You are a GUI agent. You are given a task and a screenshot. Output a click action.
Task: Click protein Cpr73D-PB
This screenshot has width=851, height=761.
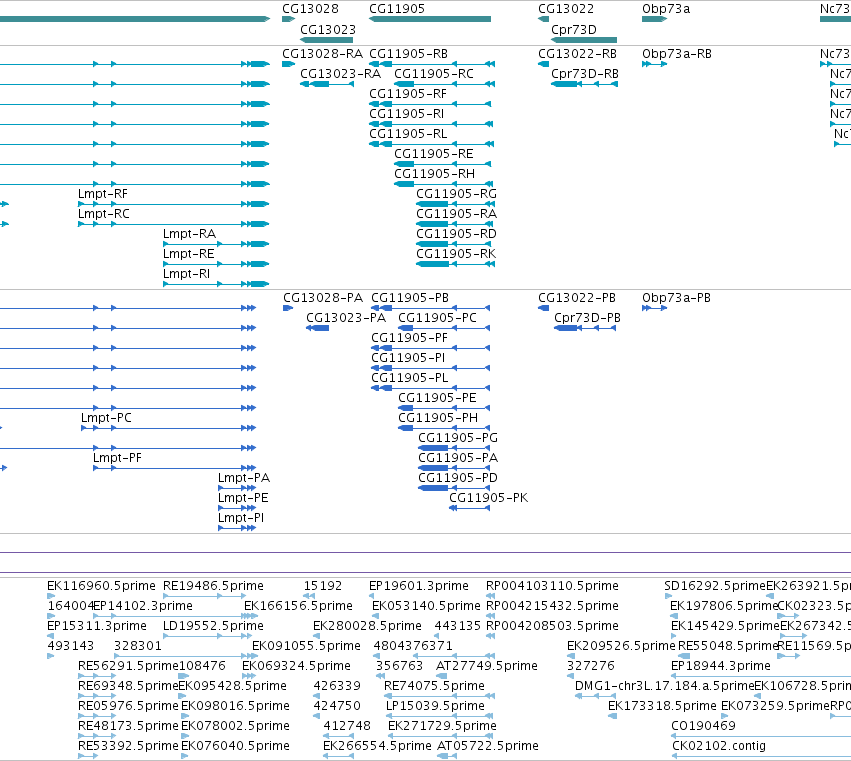tap(587, 318)
